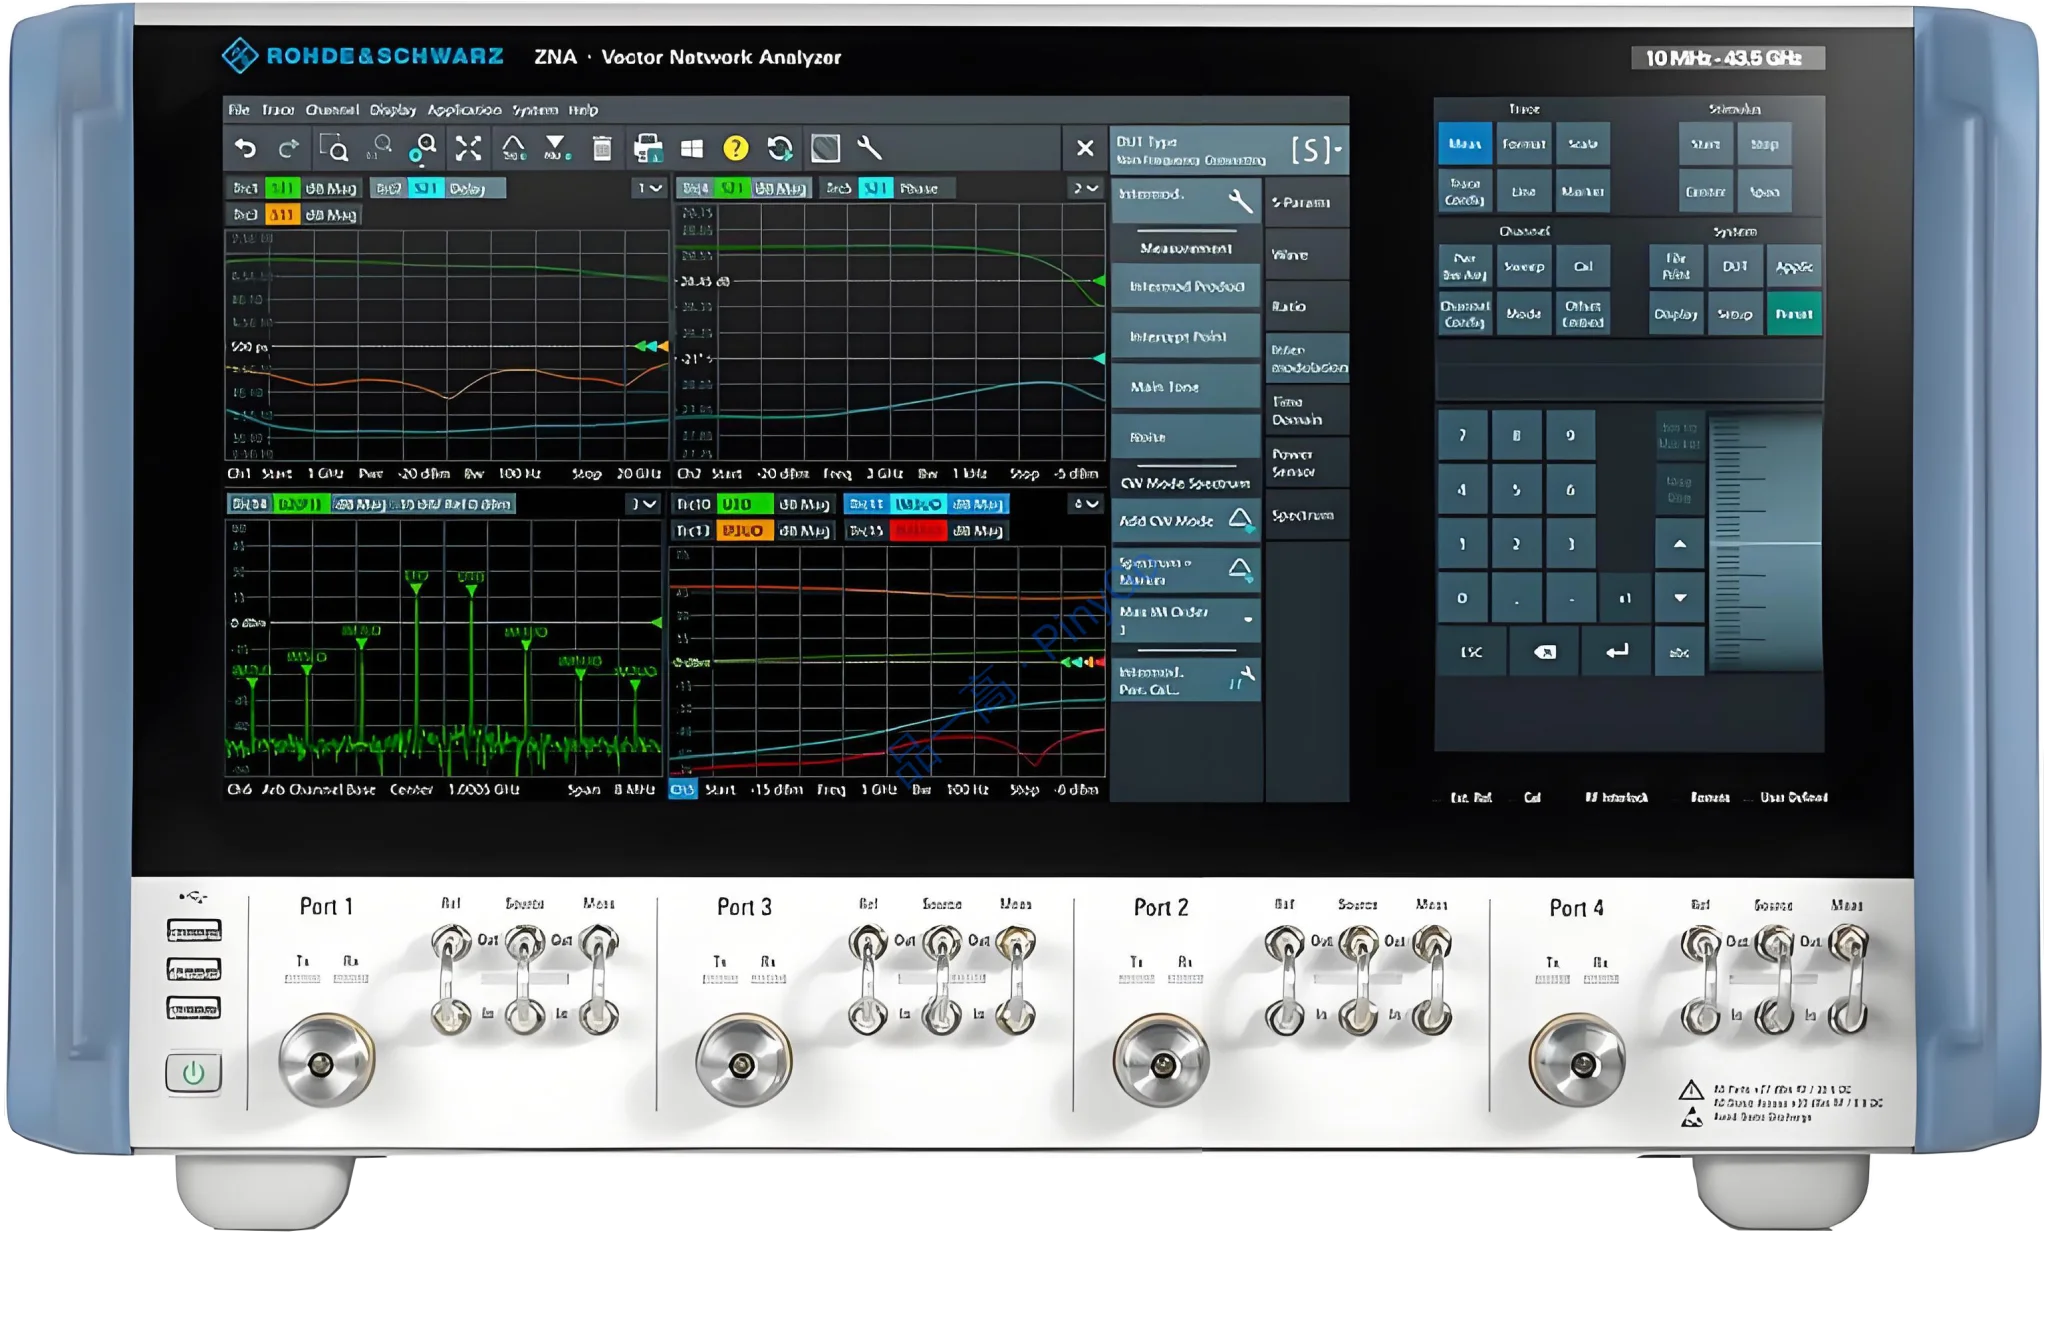Open help with the yellow question mark

[736, 149]
